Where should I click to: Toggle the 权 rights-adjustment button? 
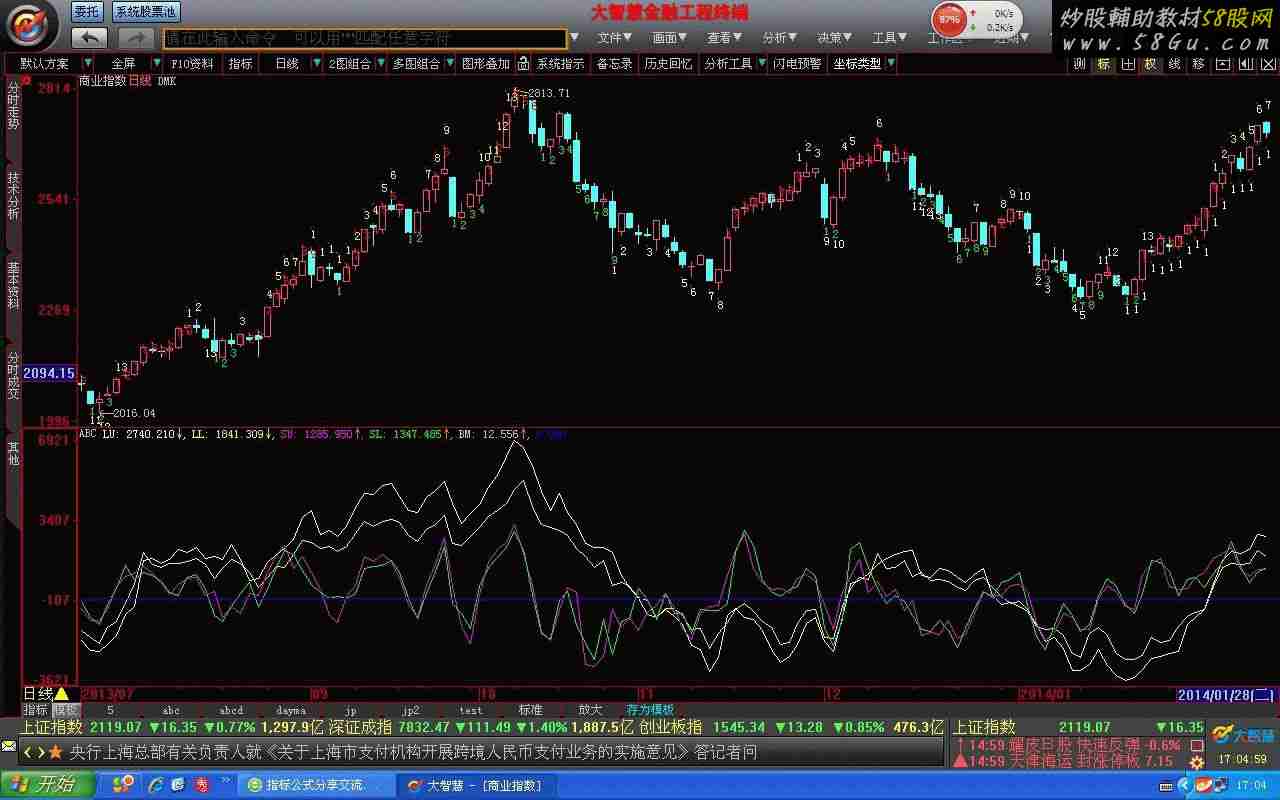point(1150,64)
